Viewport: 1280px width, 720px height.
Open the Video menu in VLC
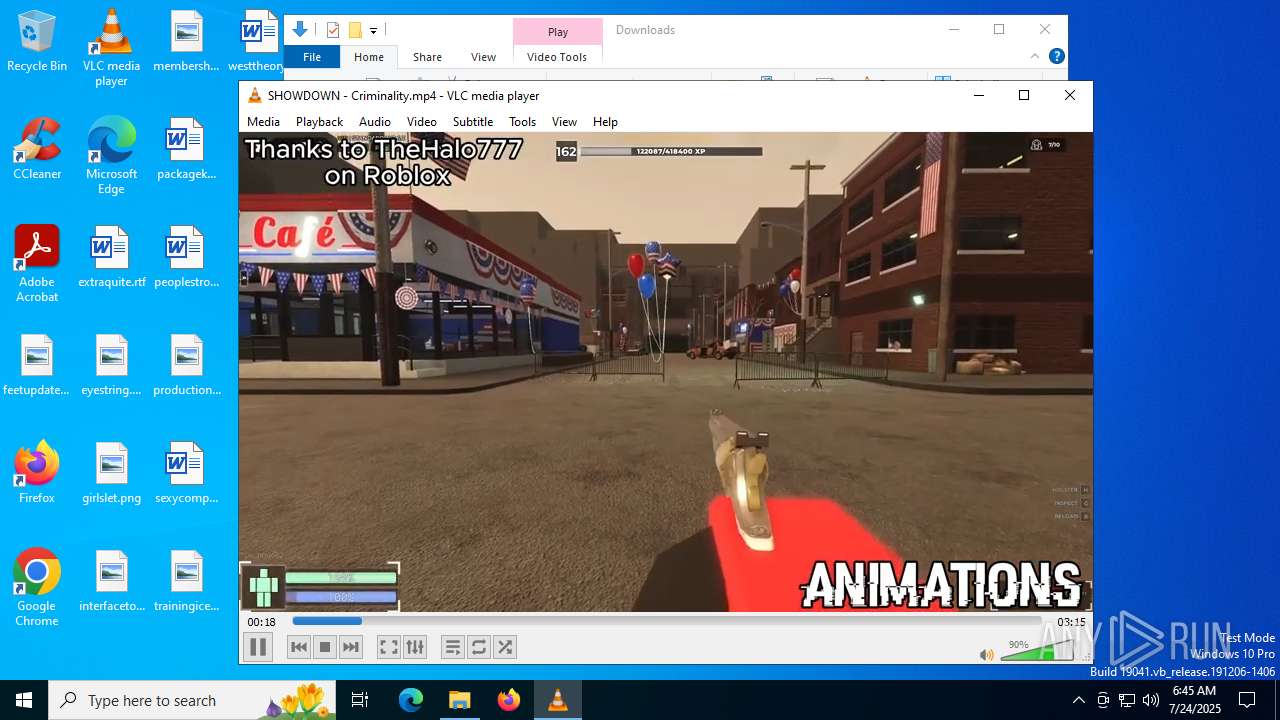421,121
